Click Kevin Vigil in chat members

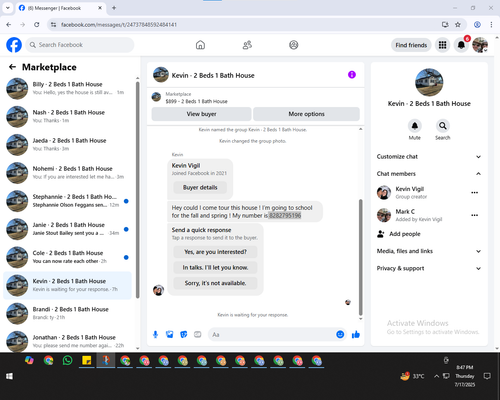click(x=410, y=189)
